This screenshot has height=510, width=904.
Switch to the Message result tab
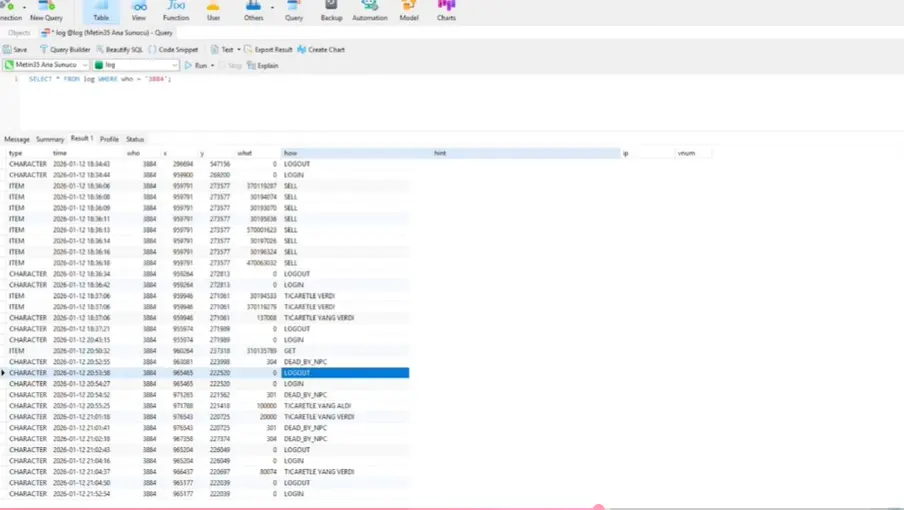click(17, 139)
